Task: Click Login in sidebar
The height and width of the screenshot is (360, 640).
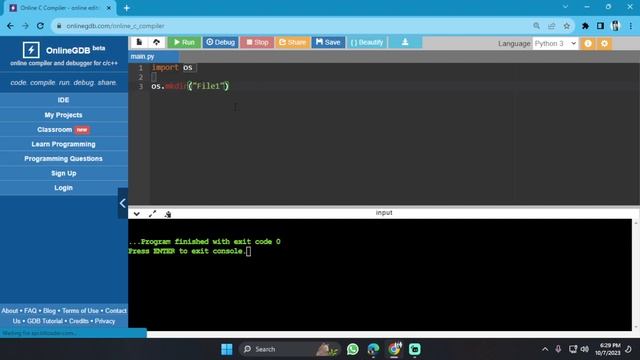Action: 63,188
